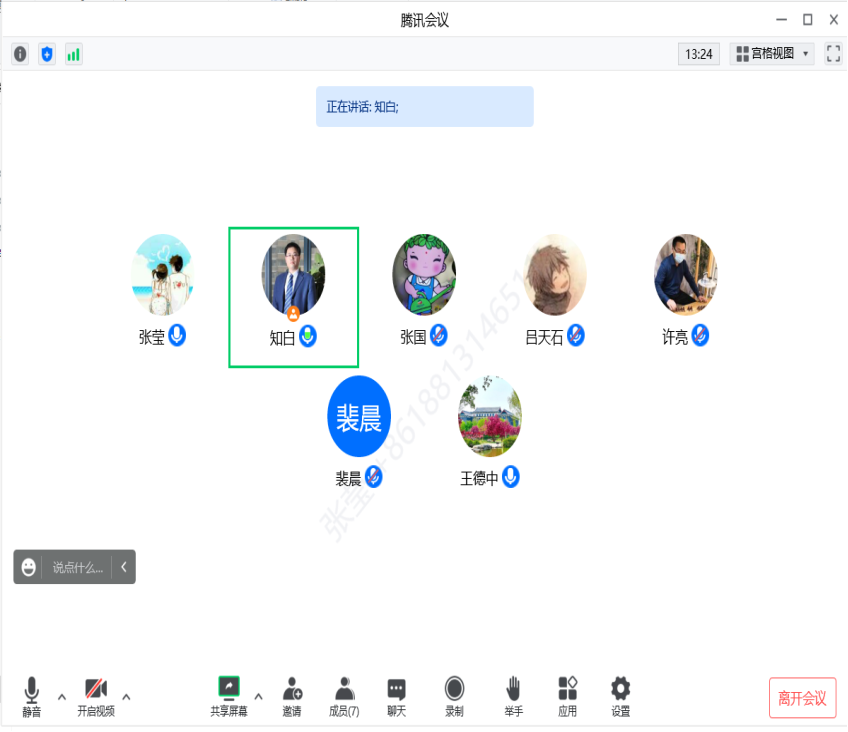
Task: Select 王德中's avatar thumbnail
Action: tap(489, 418)
